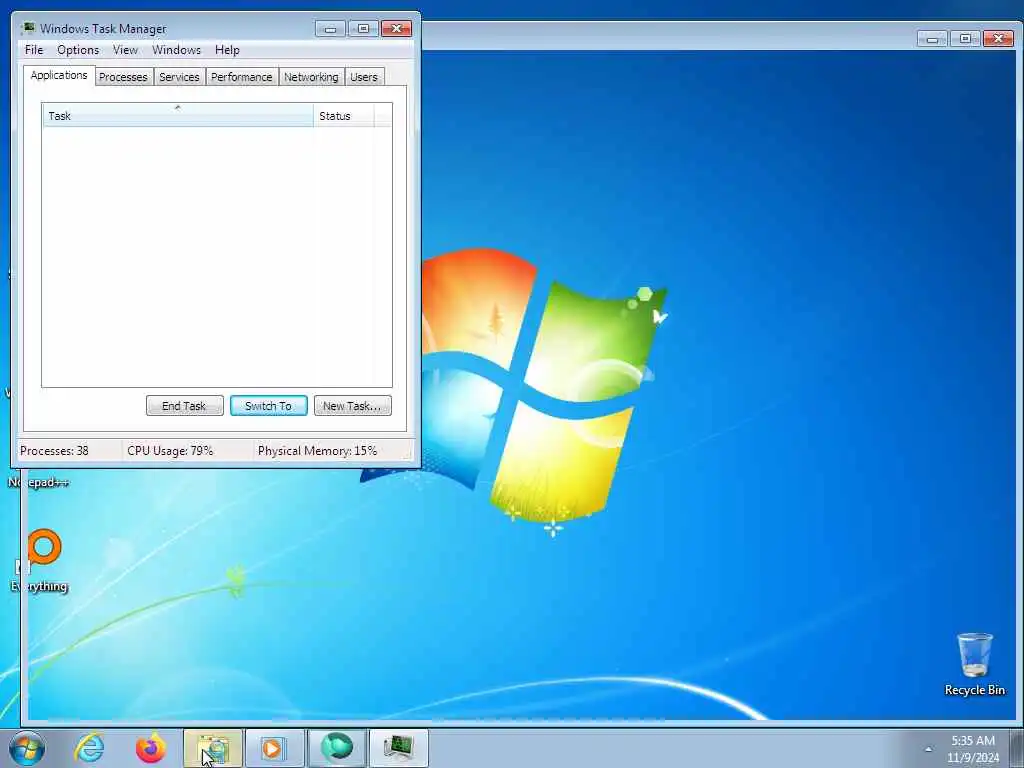Click Task Manager title bar icon
This screenshot has width=1024, height=768.
[28, 28]
